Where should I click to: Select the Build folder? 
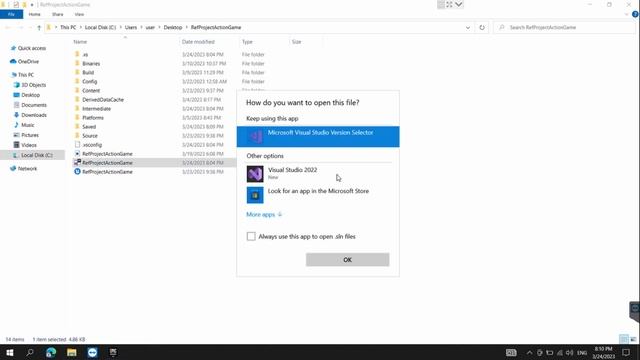pyautogui.click(x=88, y=72)
